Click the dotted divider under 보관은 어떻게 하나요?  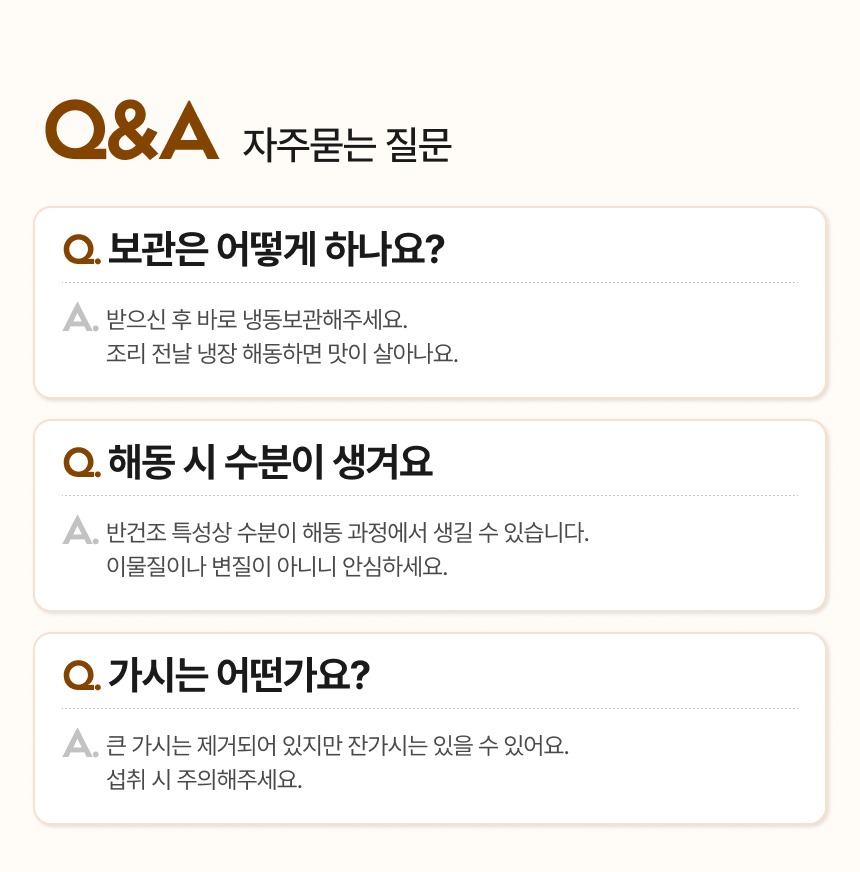430,283
